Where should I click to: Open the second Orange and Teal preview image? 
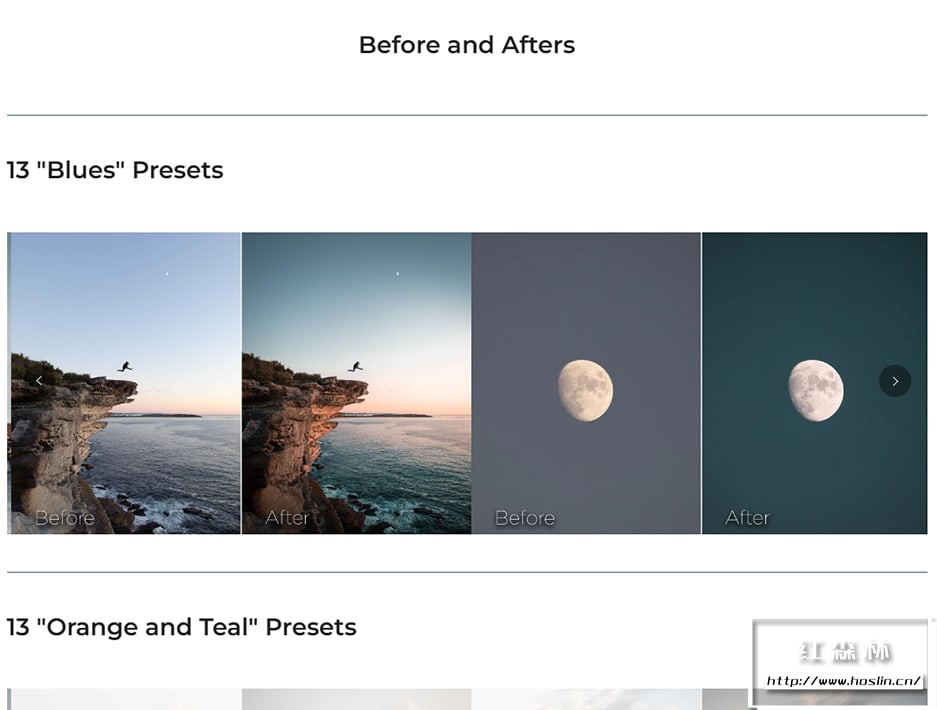[x=356, y=699]
